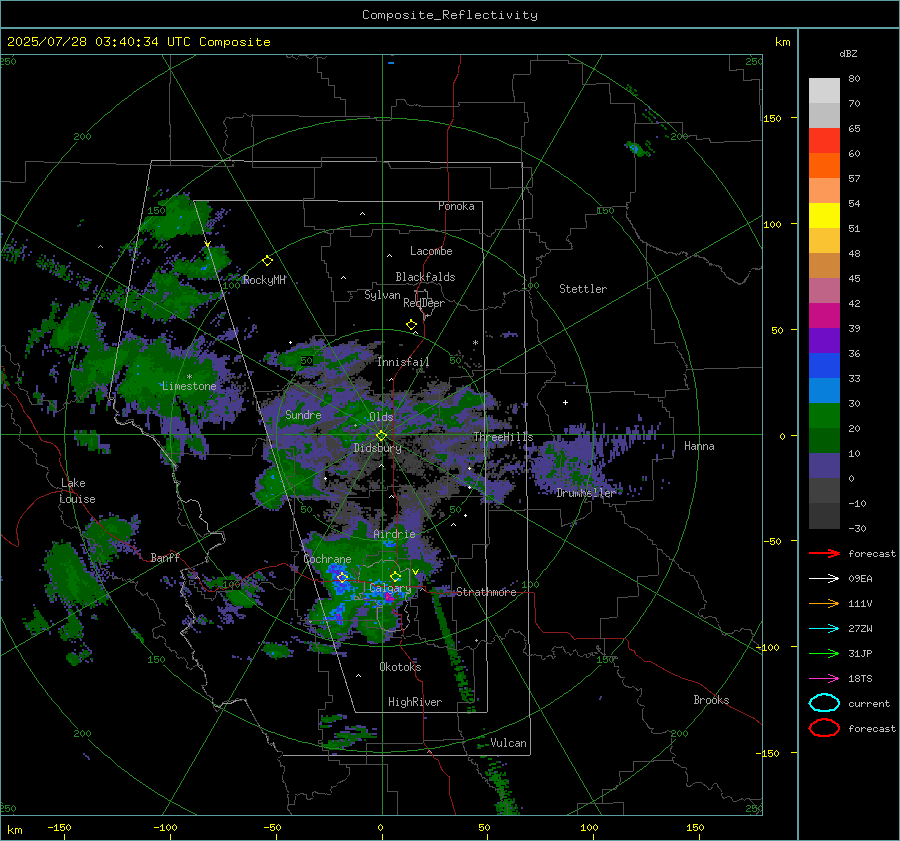Screen dimensions: 900x841
Task: Click the Banff label
Action: 165,558
